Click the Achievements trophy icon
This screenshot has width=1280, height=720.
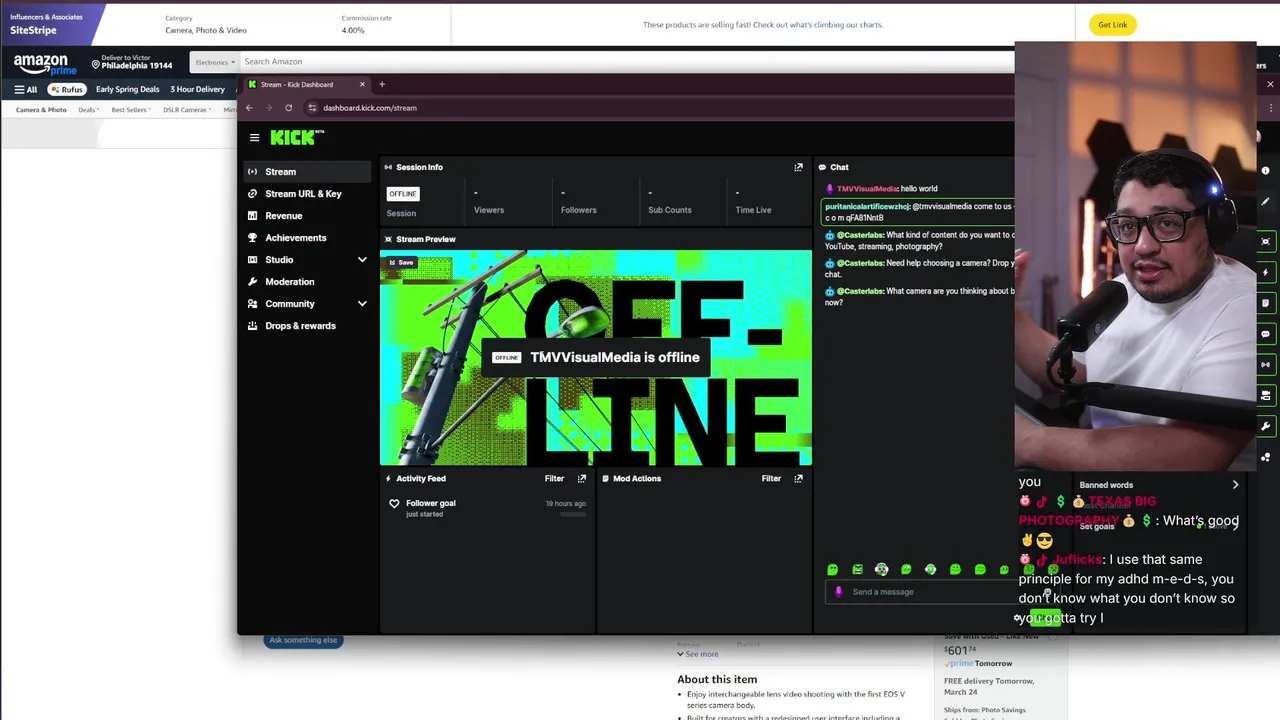pos(252,238)
